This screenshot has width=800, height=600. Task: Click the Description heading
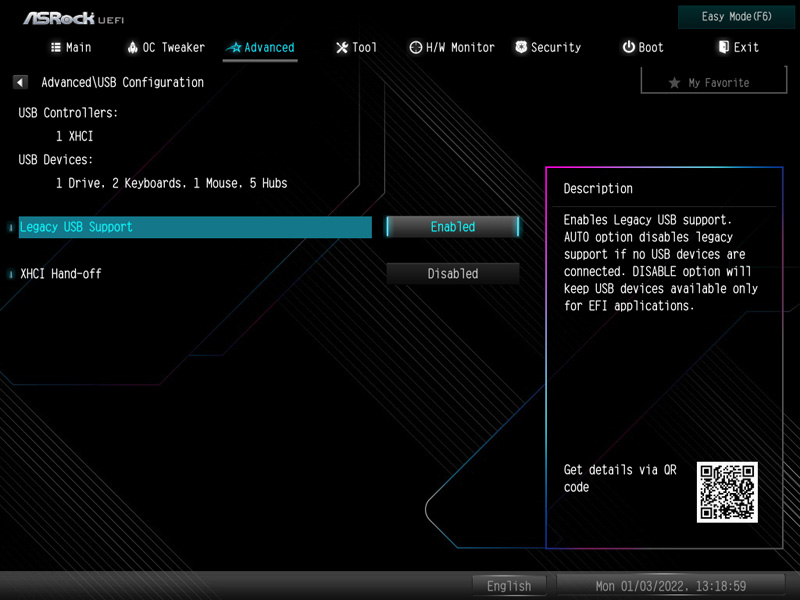coord(598,189)
